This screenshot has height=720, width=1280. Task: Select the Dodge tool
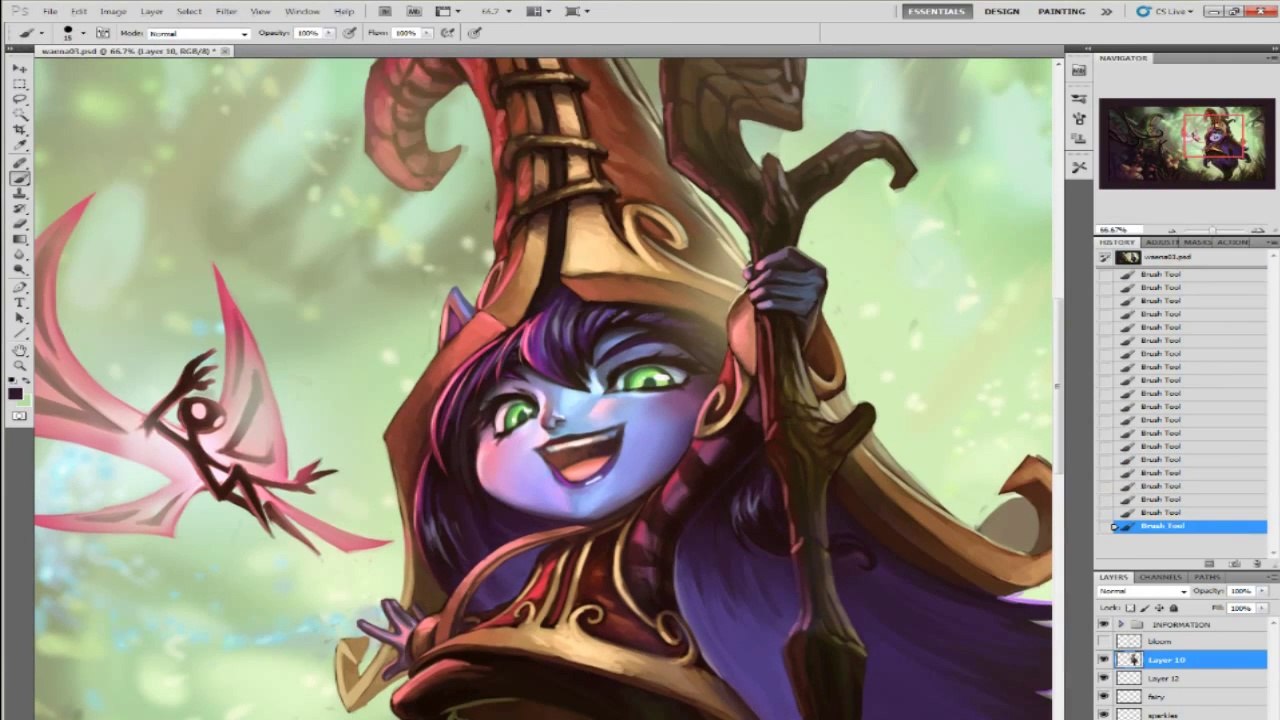(19, 269)
